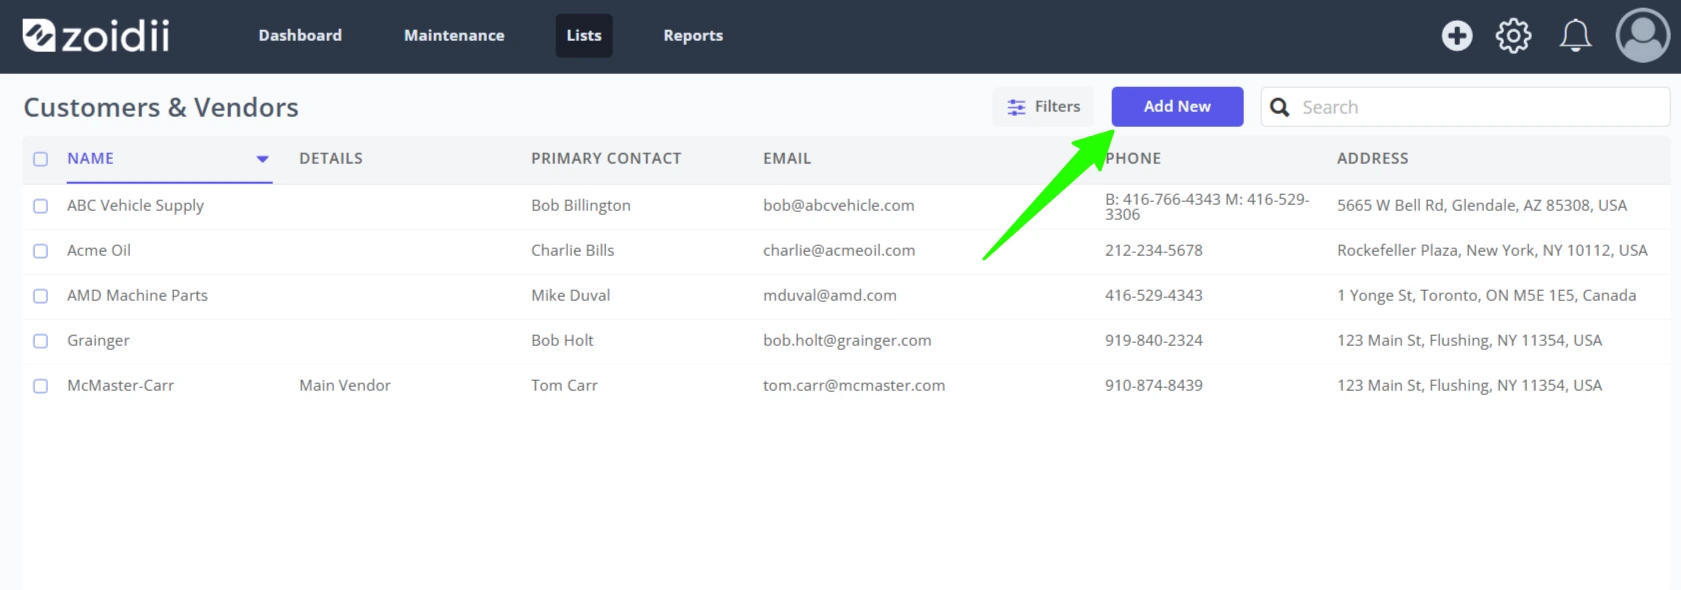
Task: Sort by the EMAIL column header
Action: click(x=787, y=158)
